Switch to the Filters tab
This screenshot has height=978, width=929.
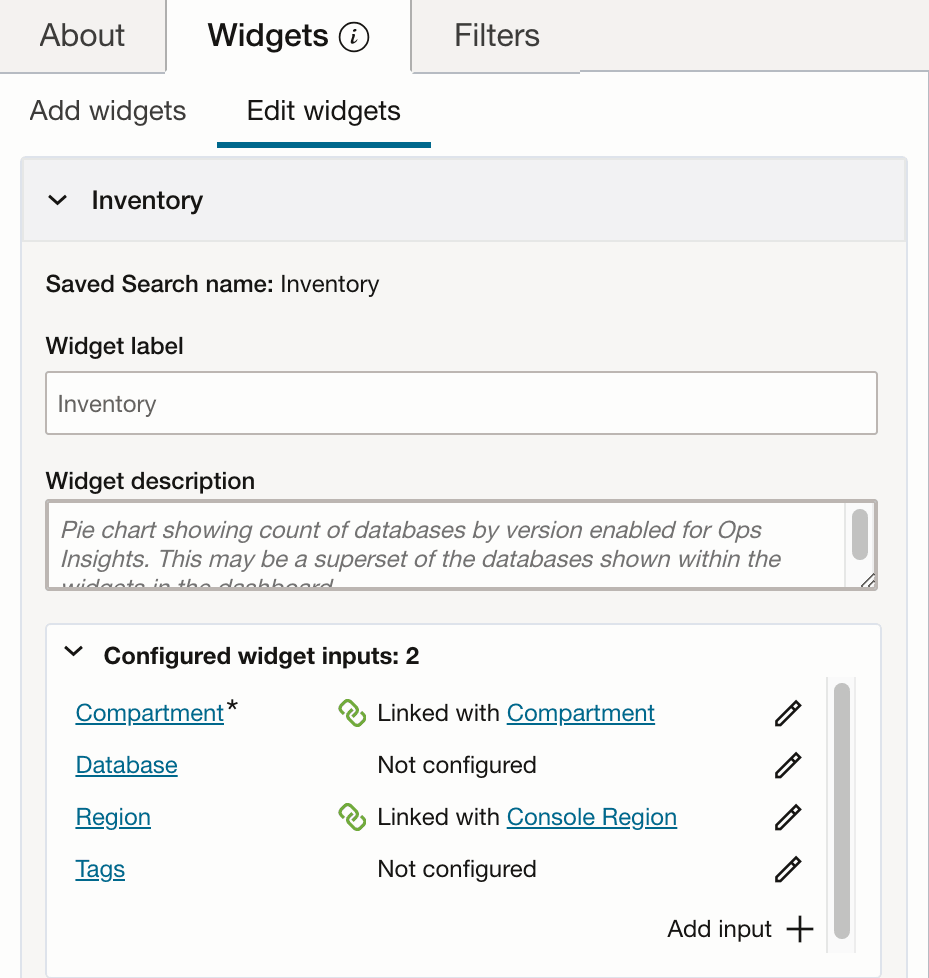[x=495, y=36]
